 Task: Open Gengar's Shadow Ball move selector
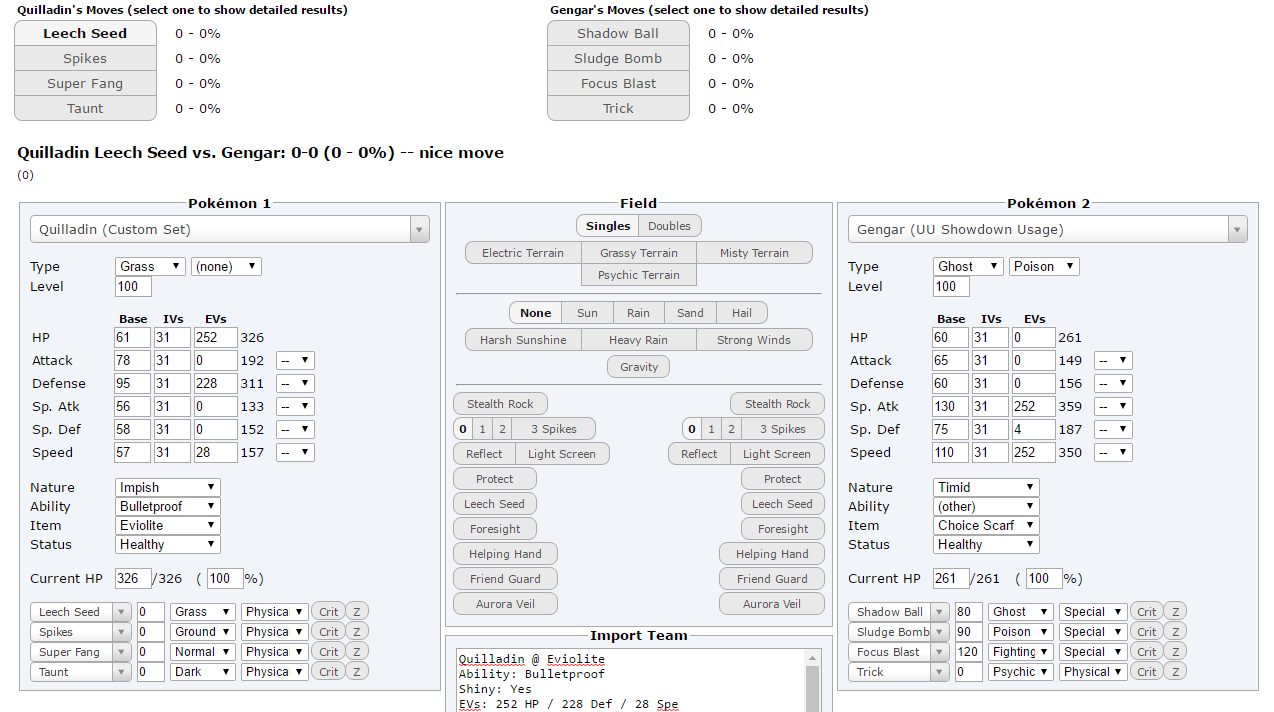pyautogui.click(x=899, y=612)
